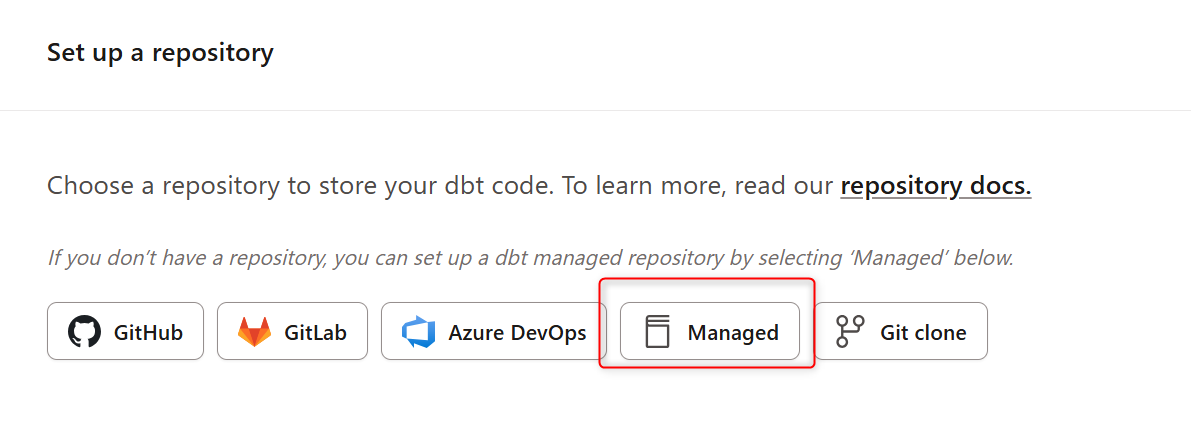Select GitHub as the repository provider

pos(126,332)
